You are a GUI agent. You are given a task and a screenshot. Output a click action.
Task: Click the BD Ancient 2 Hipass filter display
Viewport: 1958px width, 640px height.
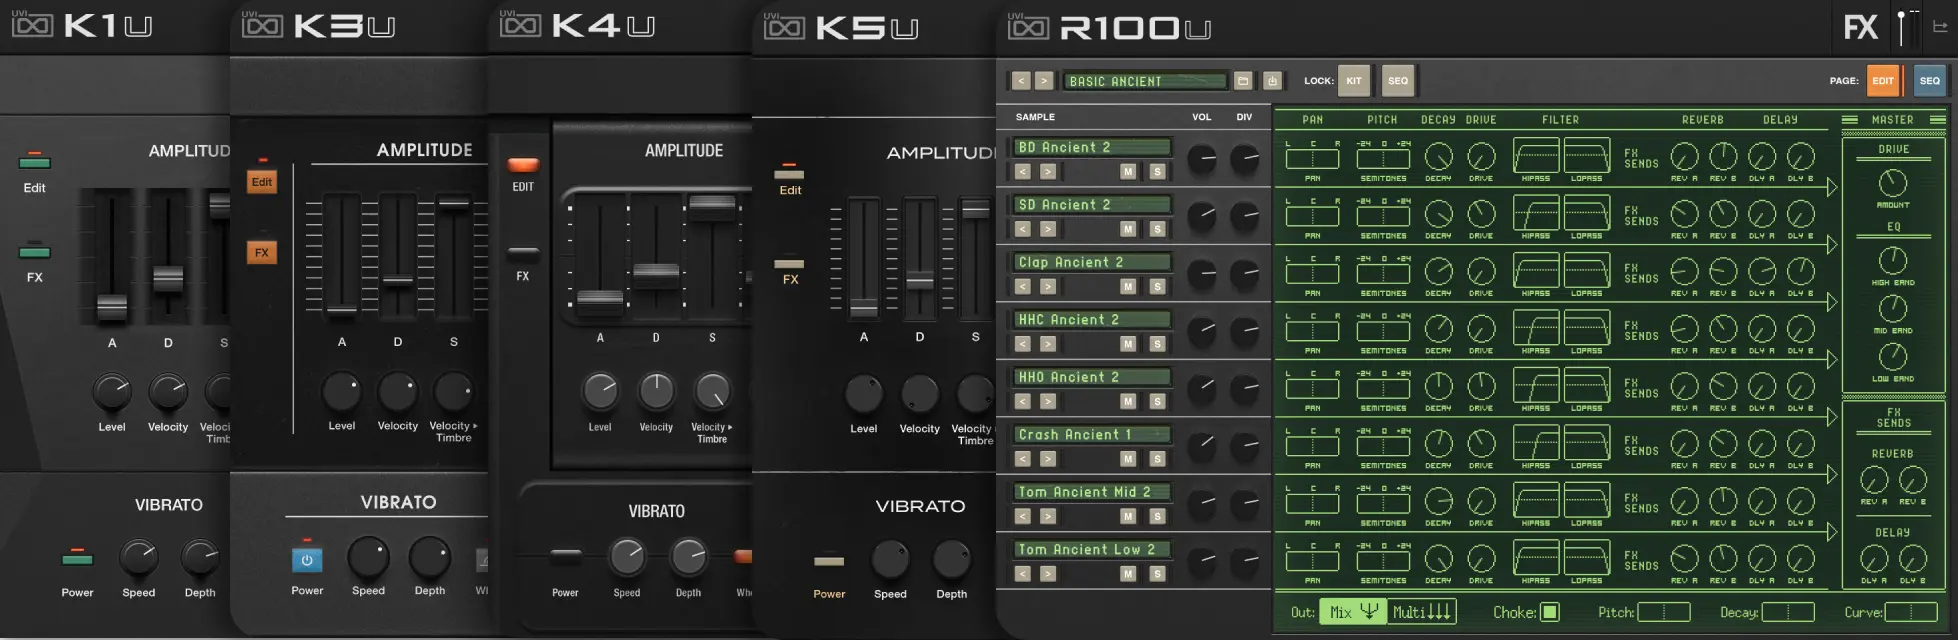[1536, 156]
